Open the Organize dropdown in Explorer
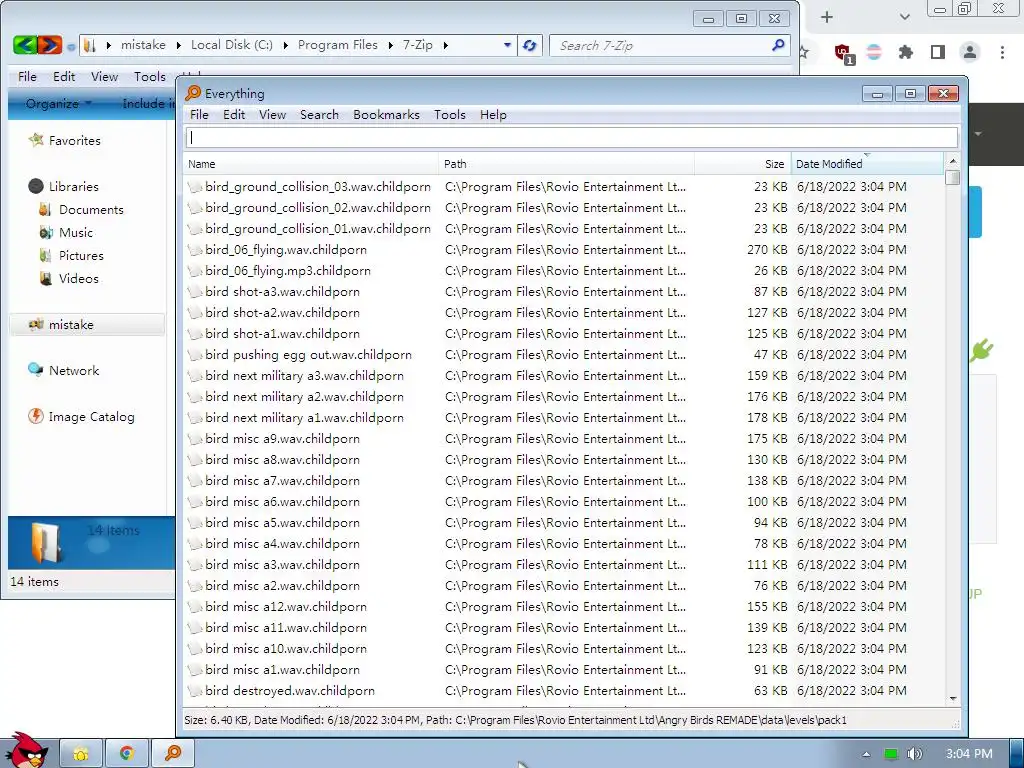Viewport: 1024px width, 768px height. 58,103
